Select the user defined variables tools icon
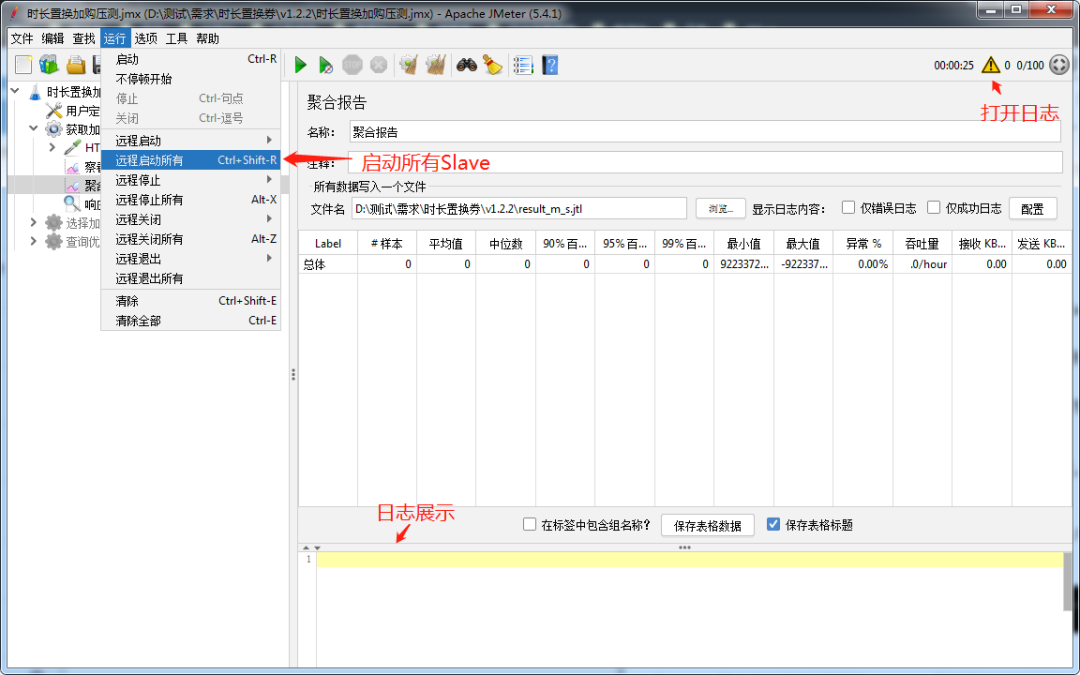Image resolution: width=1080 pixels, height=675 pixels. [54, 110]
